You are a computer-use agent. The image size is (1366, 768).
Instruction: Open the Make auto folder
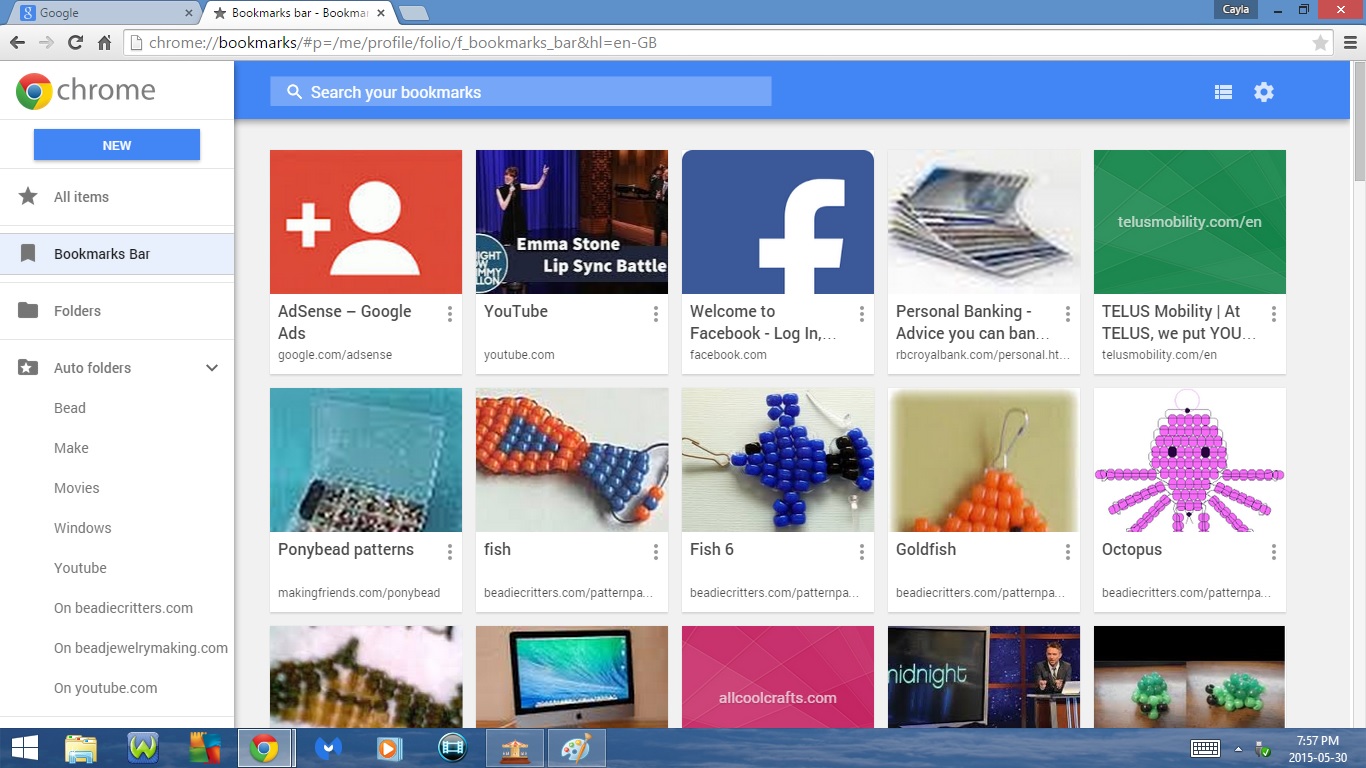71,448
